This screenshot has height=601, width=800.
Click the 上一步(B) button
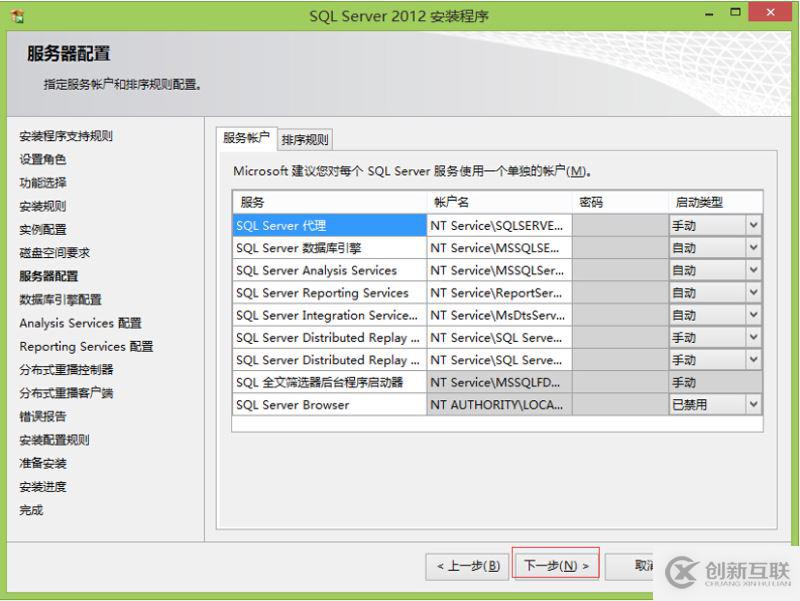[x=468, y=566]
